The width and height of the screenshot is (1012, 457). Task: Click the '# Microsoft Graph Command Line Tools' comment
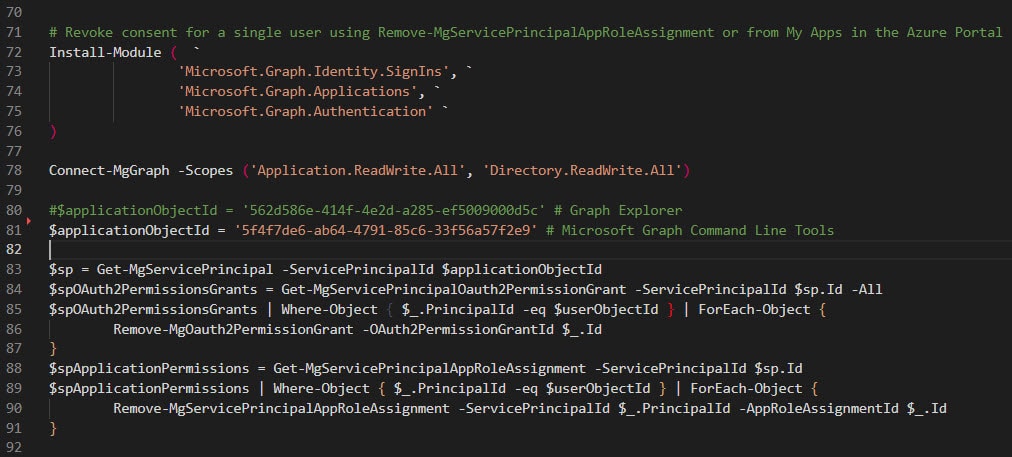click(x=690, y=230)
